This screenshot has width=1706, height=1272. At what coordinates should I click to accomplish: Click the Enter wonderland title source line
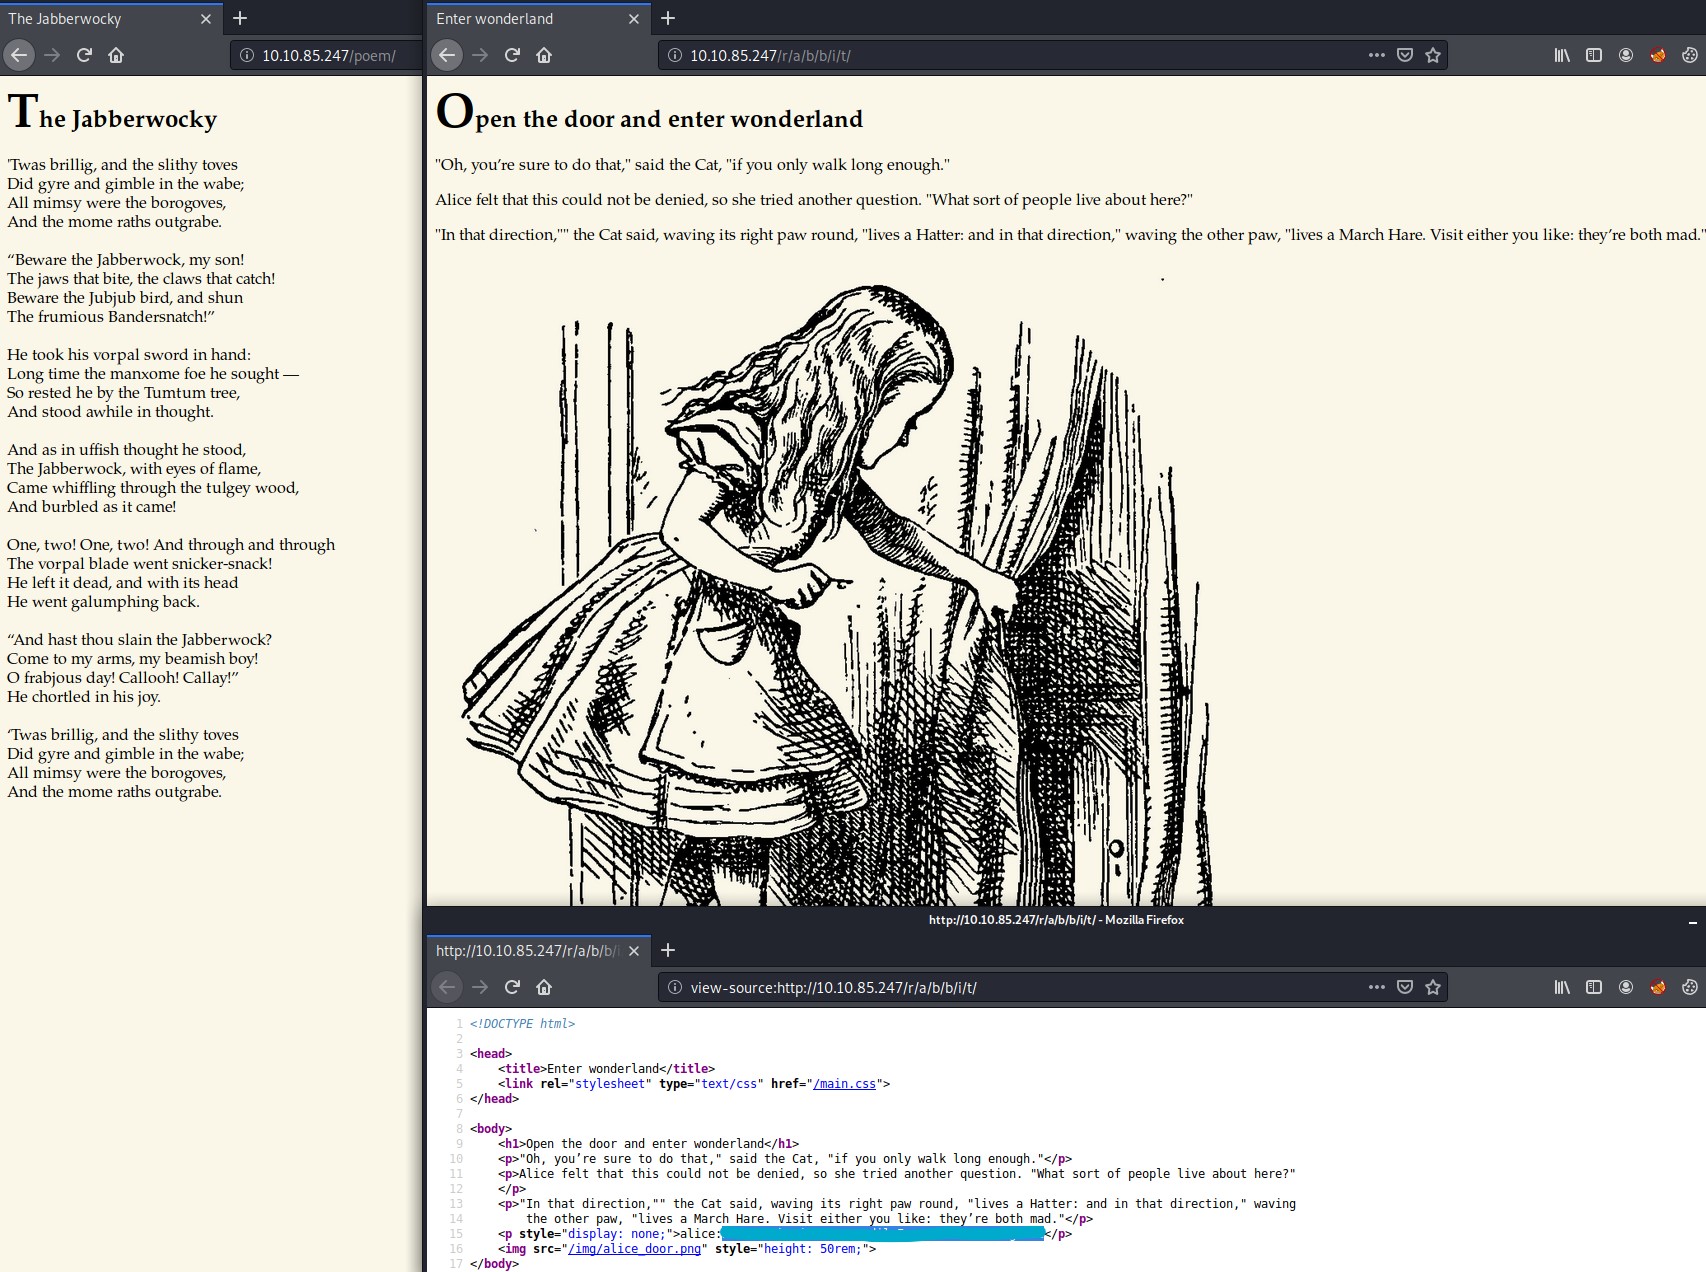pos(607,1069)
